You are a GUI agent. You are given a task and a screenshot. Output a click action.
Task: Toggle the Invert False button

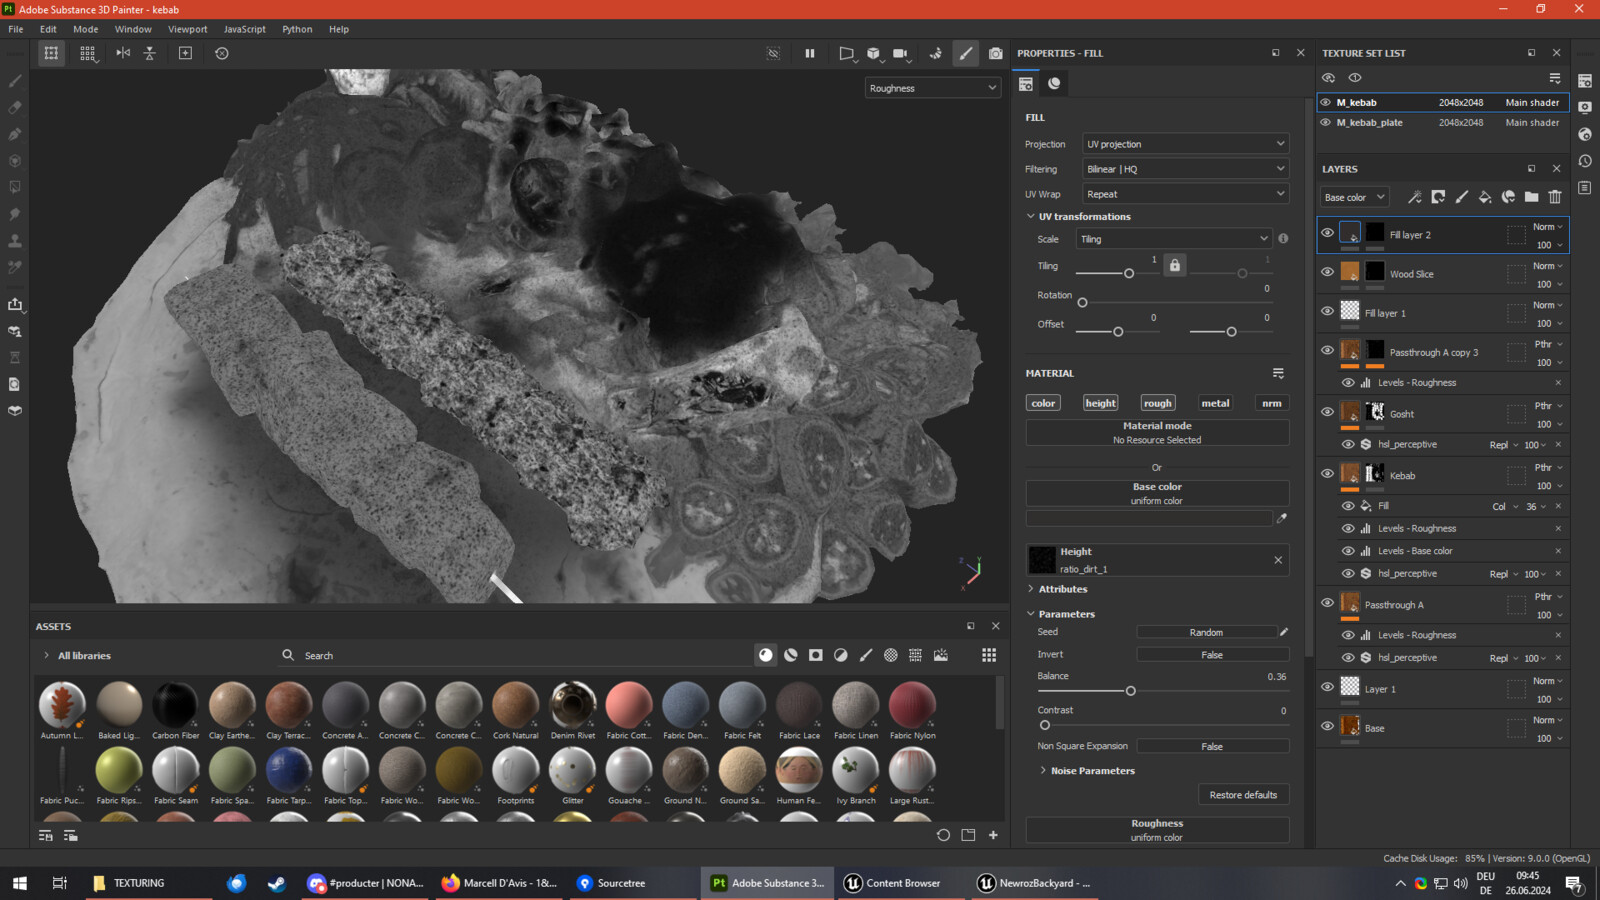[1212, 655]
